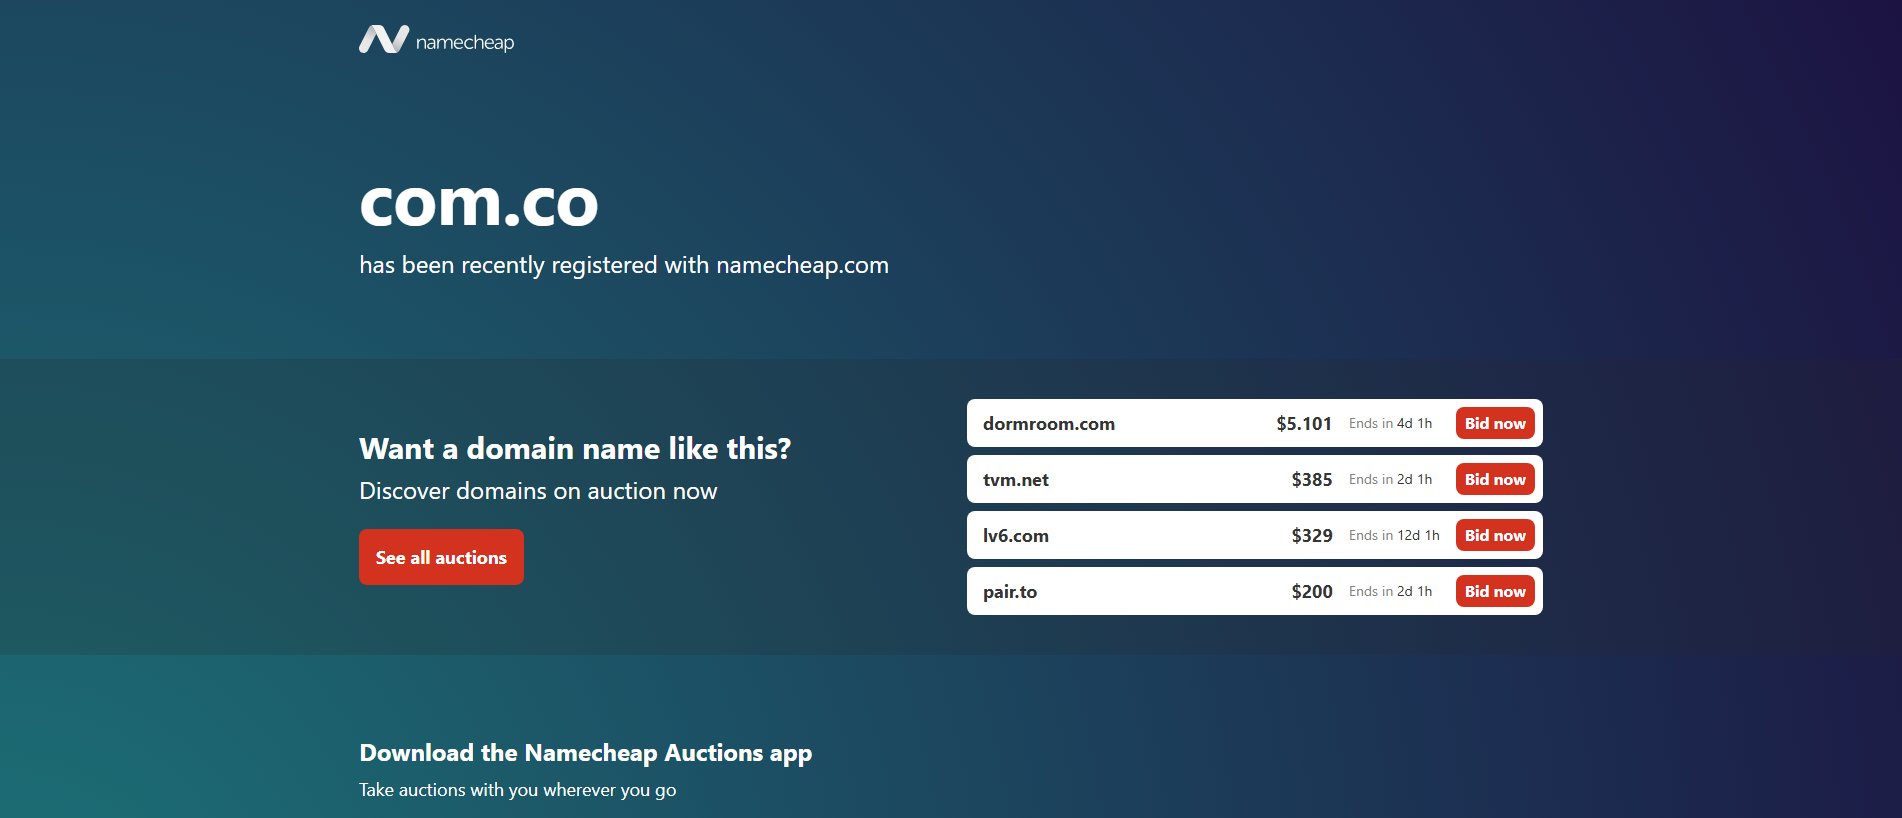
Task: Click Download the Namecheap Auctions app heading
Action: (x=586, y=753)
